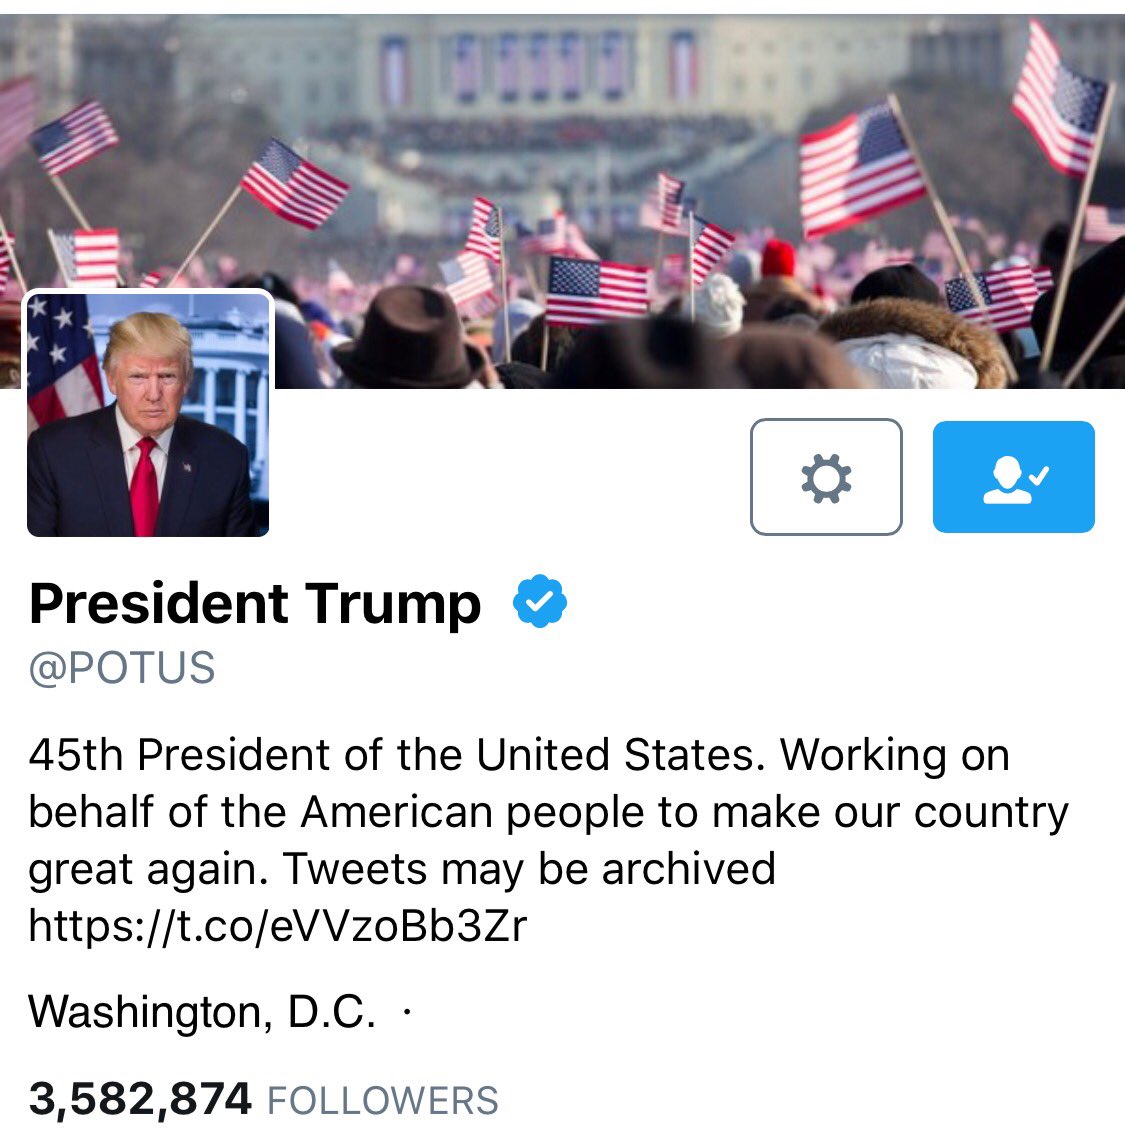Viewport: 1125px width, 1148px height.
Task: Tap the '45th President' bio line
Action: 519,754
